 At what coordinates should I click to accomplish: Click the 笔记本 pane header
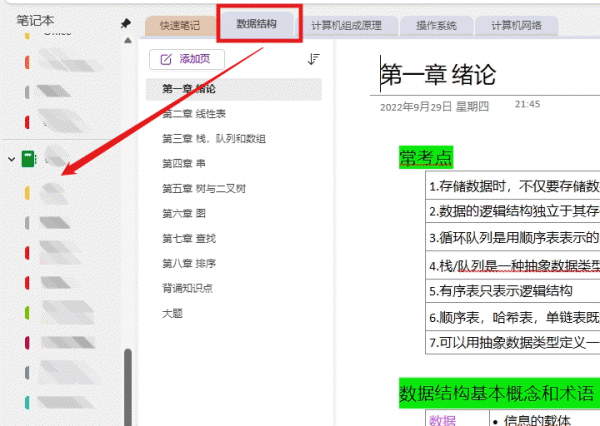tap(35, 21)
